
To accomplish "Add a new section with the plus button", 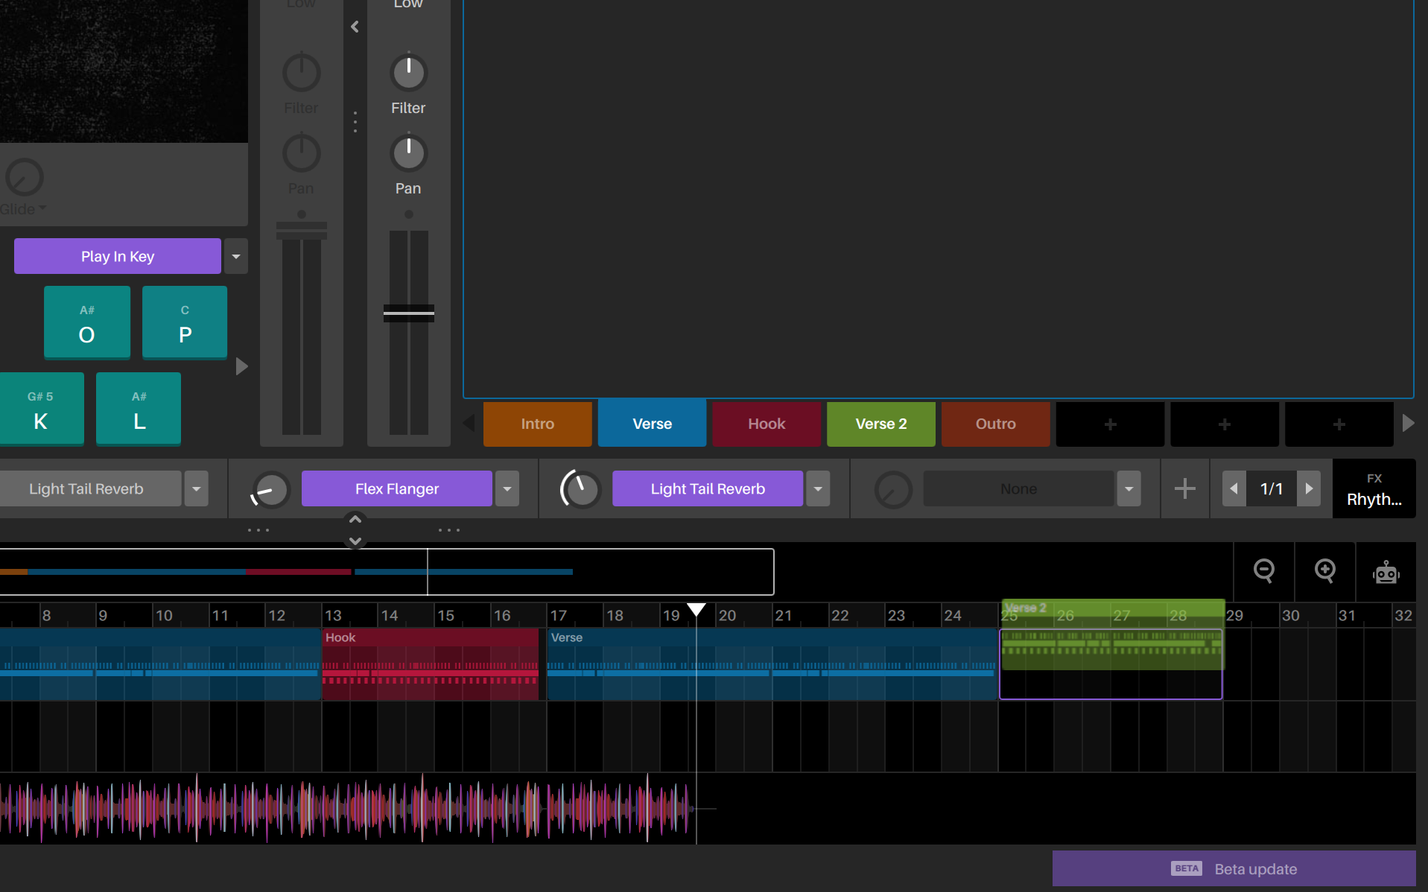I will [x=1110, y=424].
